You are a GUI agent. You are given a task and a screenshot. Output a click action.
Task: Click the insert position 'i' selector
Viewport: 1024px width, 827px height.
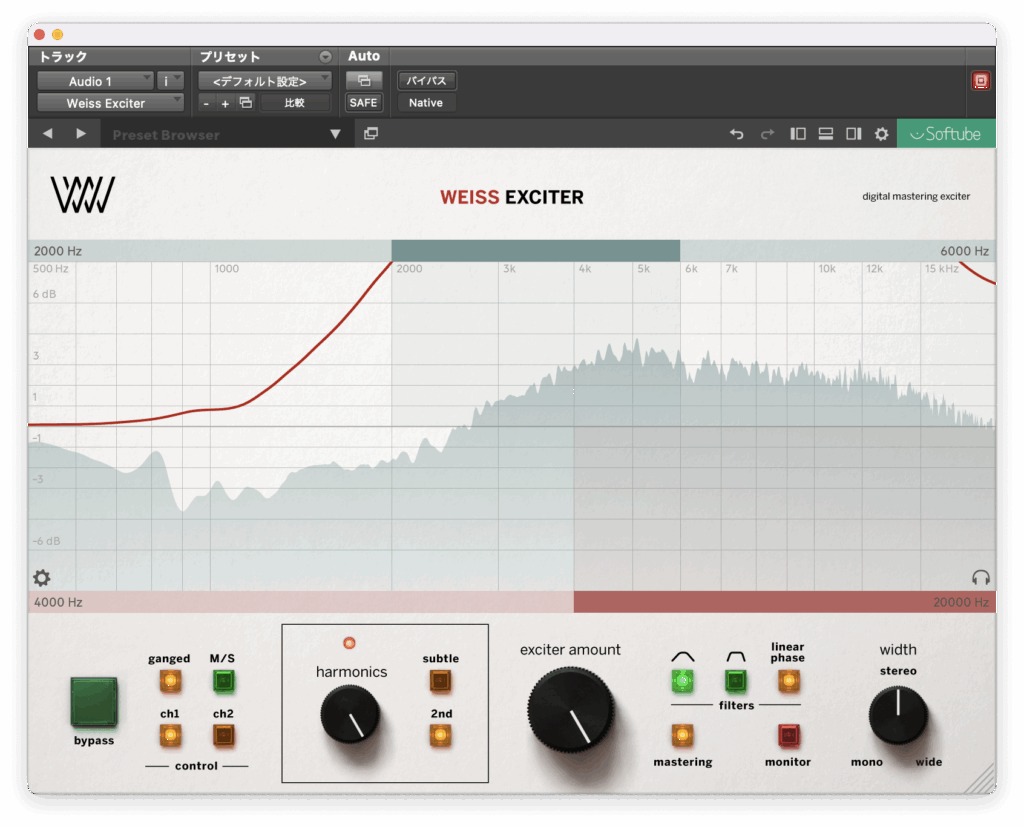point(170,81)
